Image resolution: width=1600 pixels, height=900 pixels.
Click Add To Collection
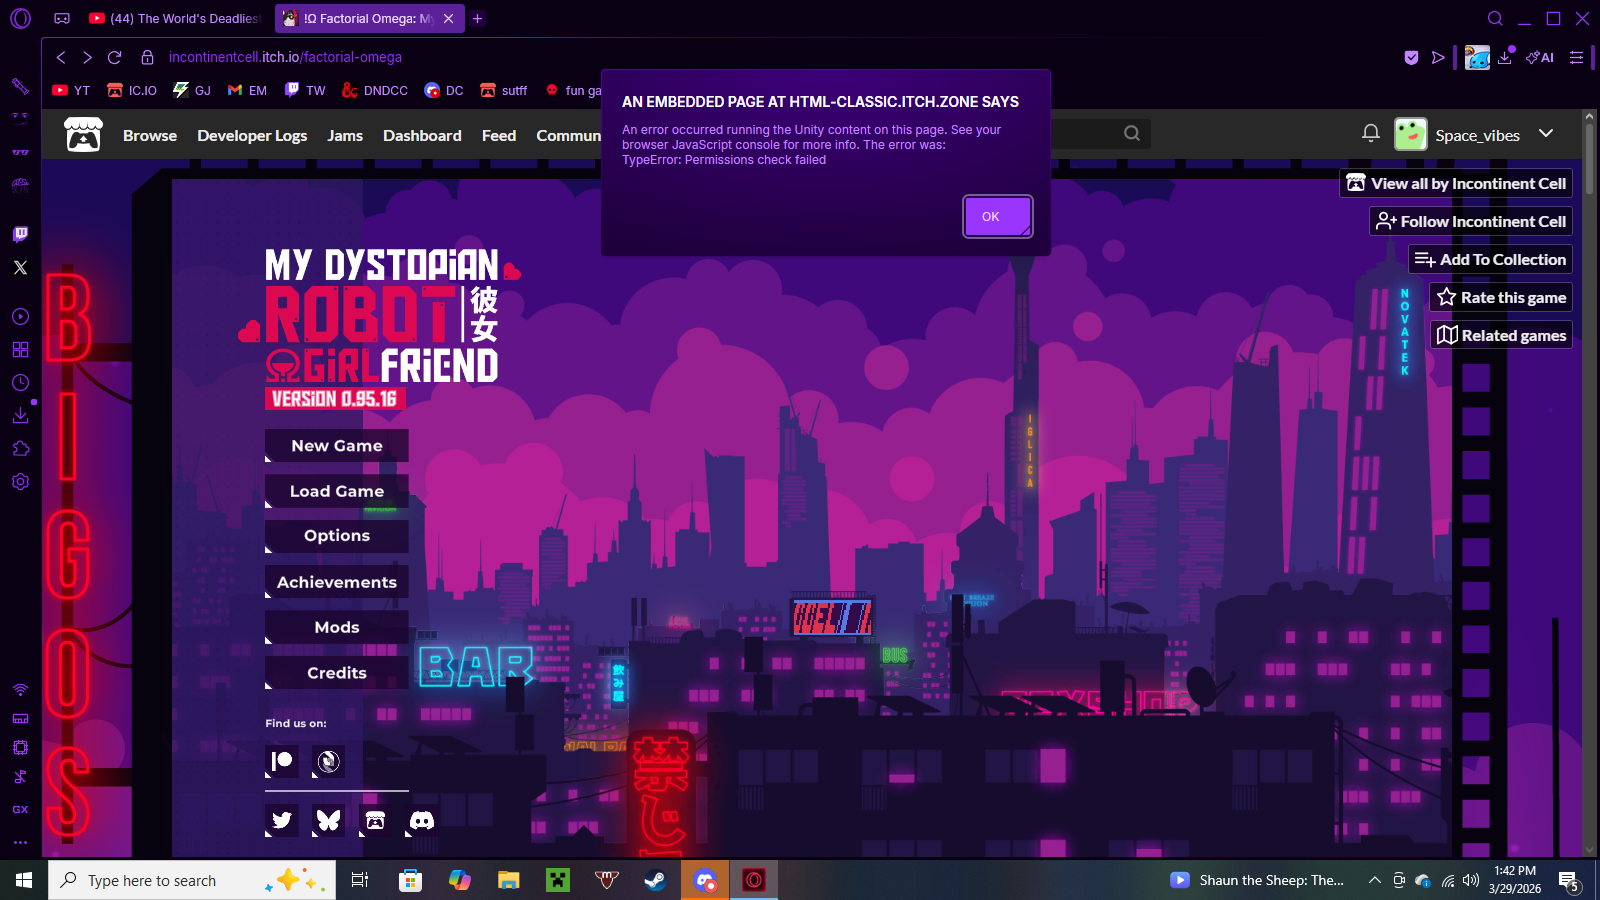tap(1491, 259)
